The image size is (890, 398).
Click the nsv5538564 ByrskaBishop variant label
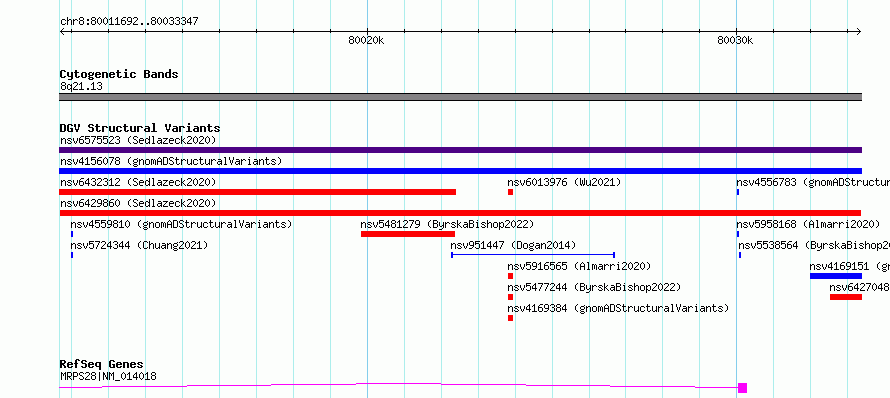814,245
